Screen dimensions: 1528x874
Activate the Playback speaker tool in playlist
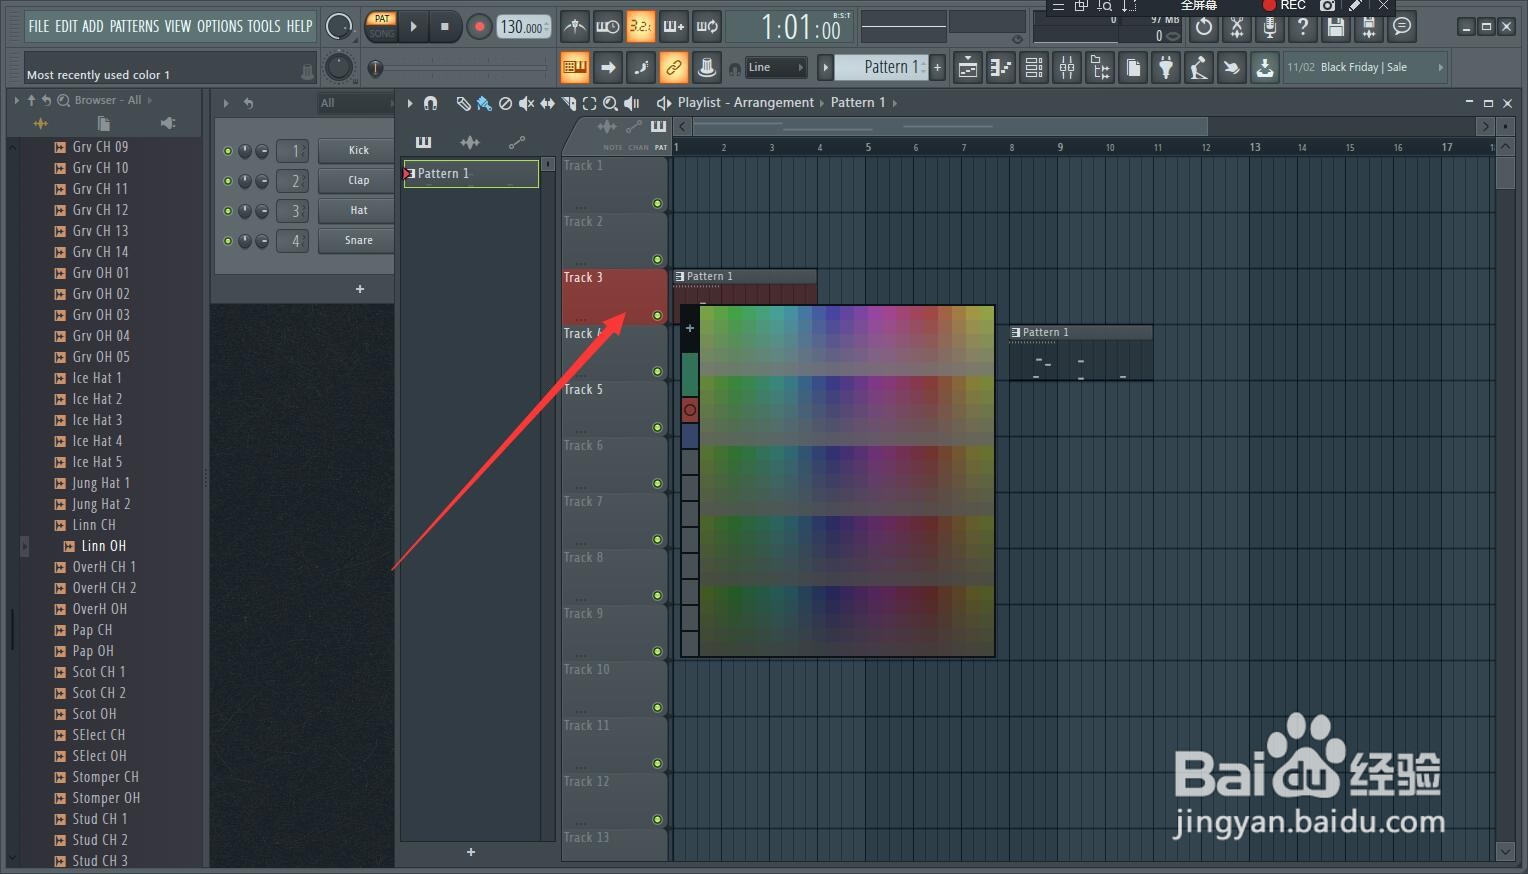(632, 103)
